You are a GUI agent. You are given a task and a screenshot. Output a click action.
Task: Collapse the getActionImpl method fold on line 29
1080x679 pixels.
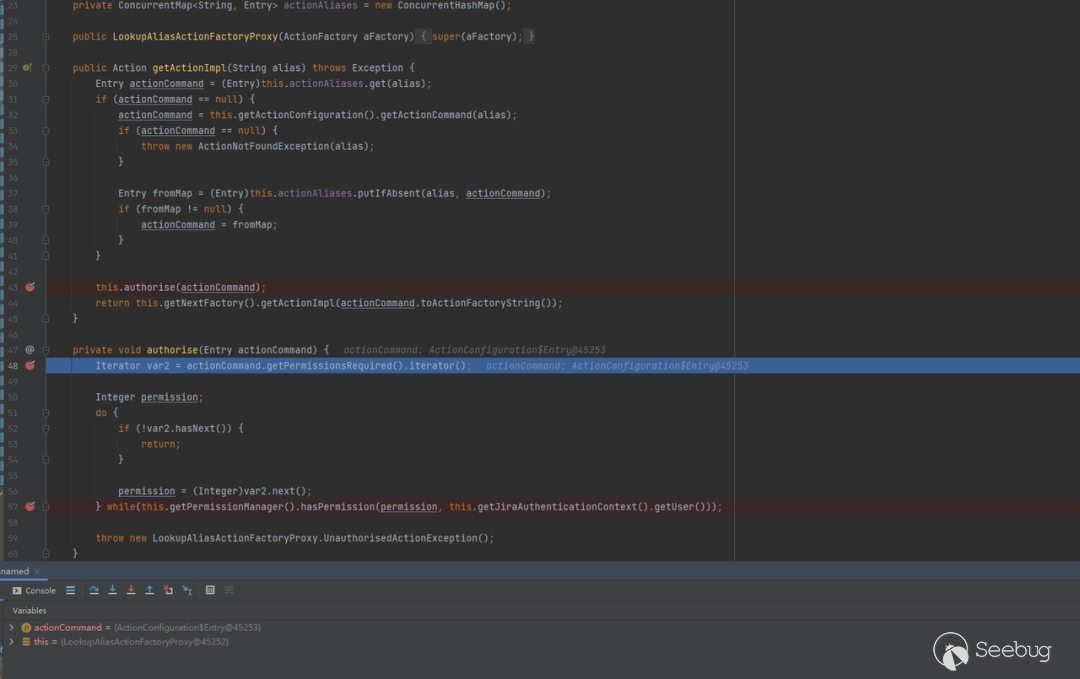(46, 68)
